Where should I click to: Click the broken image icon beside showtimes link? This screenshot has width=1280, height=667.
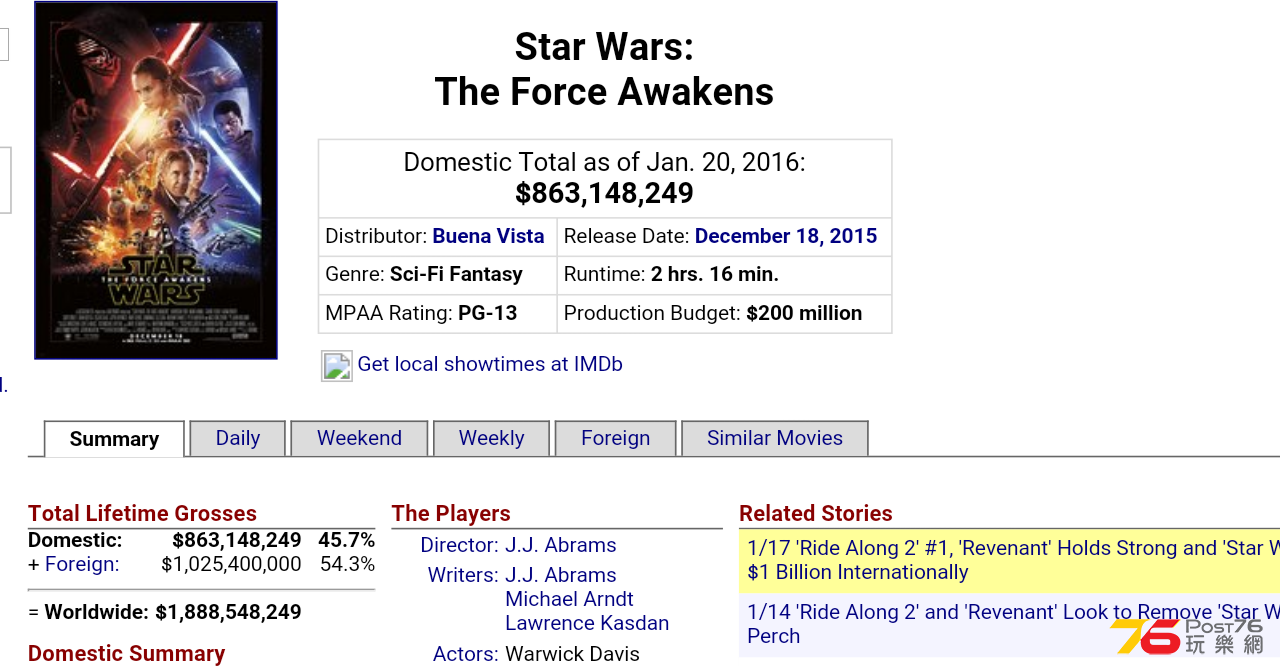click(337, 366)
